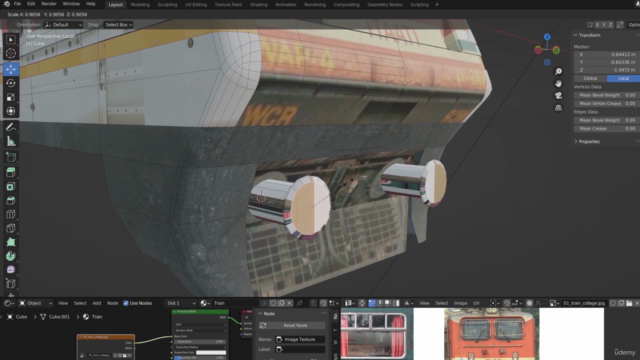The width and height of the screenshot is (640, 360).
Task: Add a new workspace with plus tab
Action: [437, 4]
